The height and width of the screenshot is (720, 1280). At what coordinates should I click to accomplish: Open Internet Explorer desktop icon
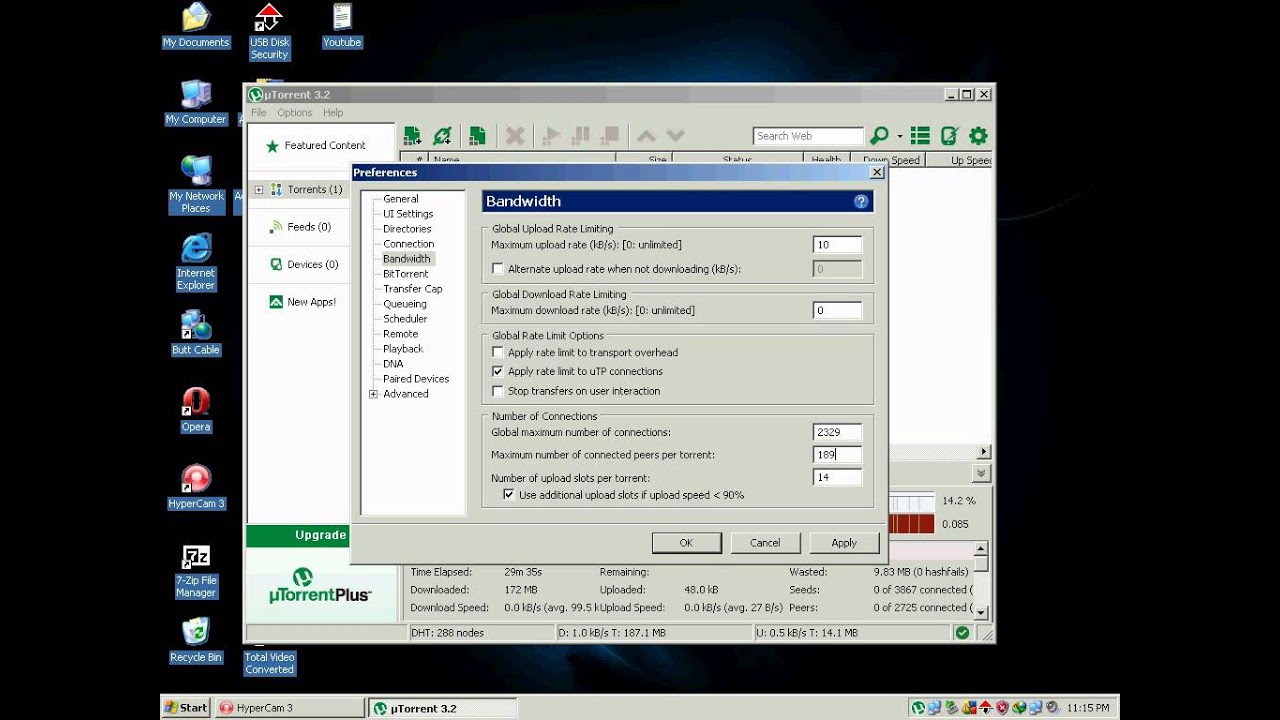pyautogui.click(x=196, y=262)
